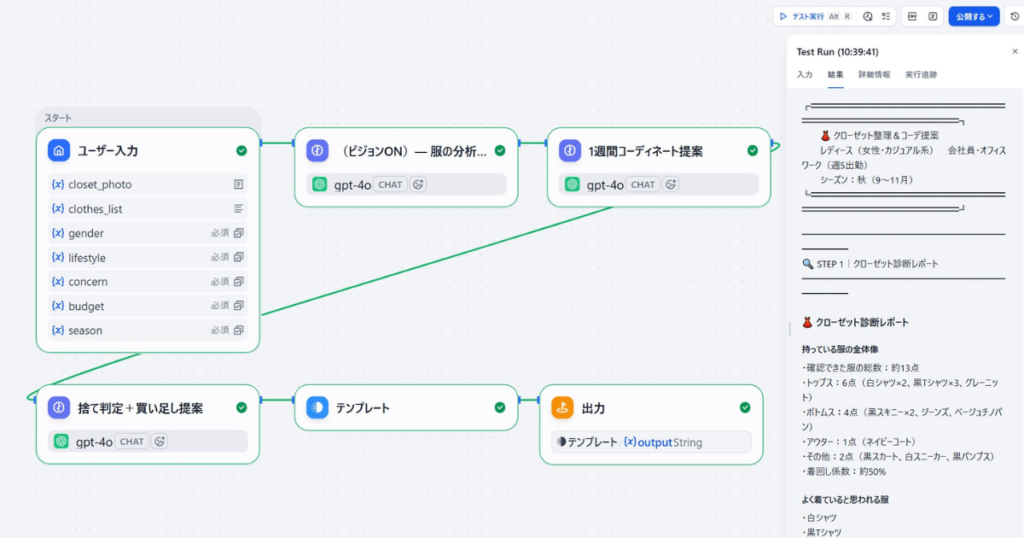Switch to the 実行追跡 tab
Viewport: 1024px width, 538px height.
pos(921,74)
